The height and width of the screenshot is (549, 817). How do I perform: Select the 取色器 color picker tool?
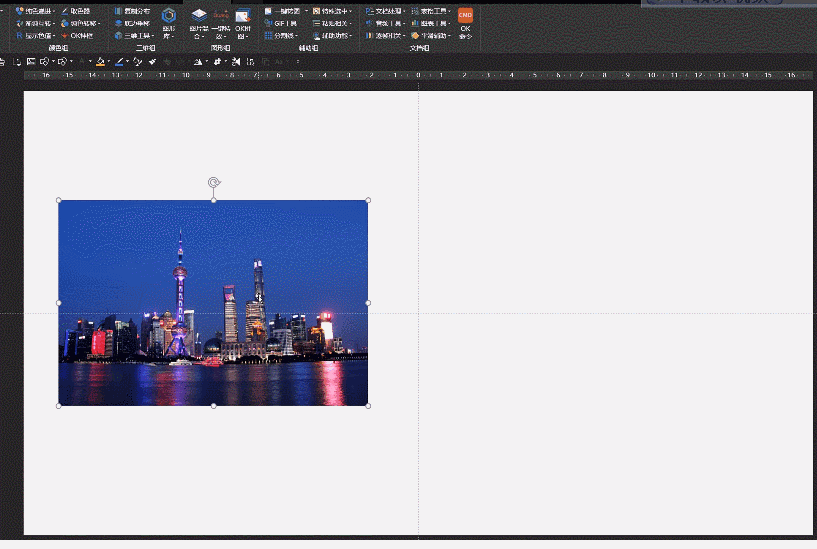click(79, 11)
